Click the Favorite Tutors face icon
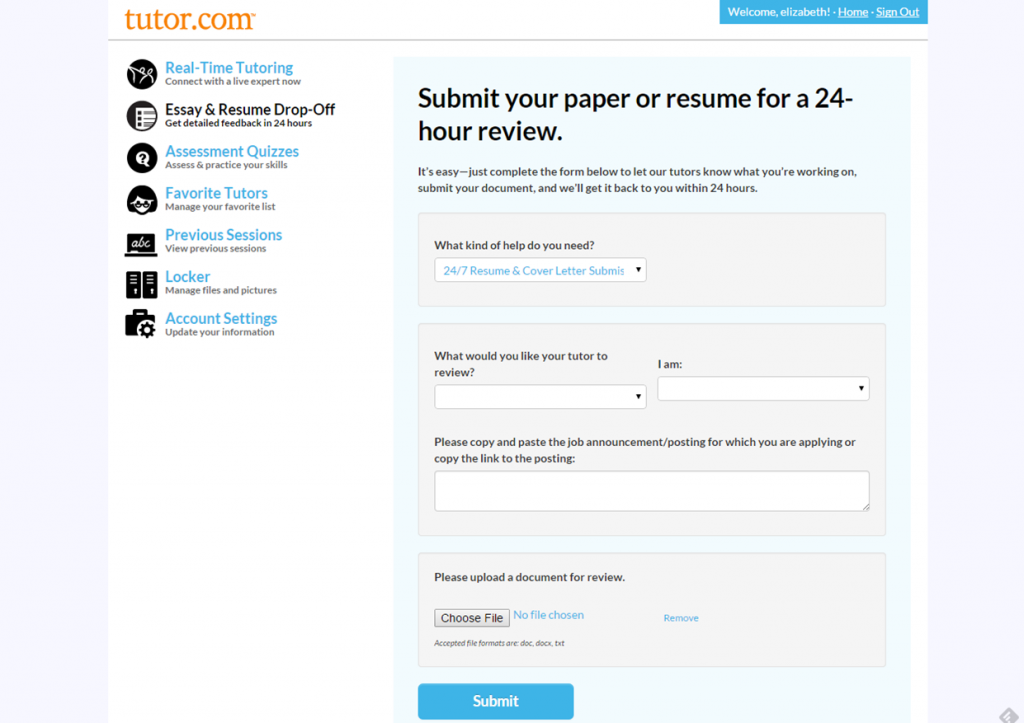The image size is (1024, 723). pos(142,200)
